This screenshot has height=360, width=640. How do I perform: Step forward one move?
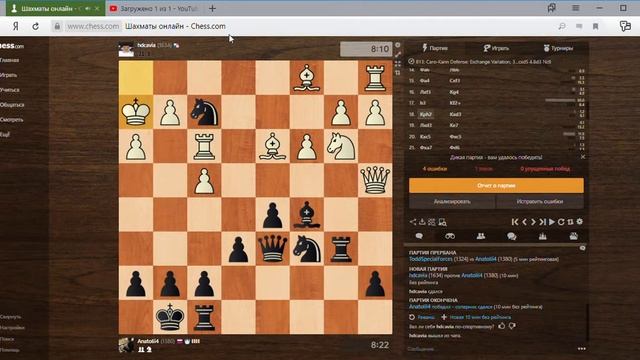pos(533,222)
